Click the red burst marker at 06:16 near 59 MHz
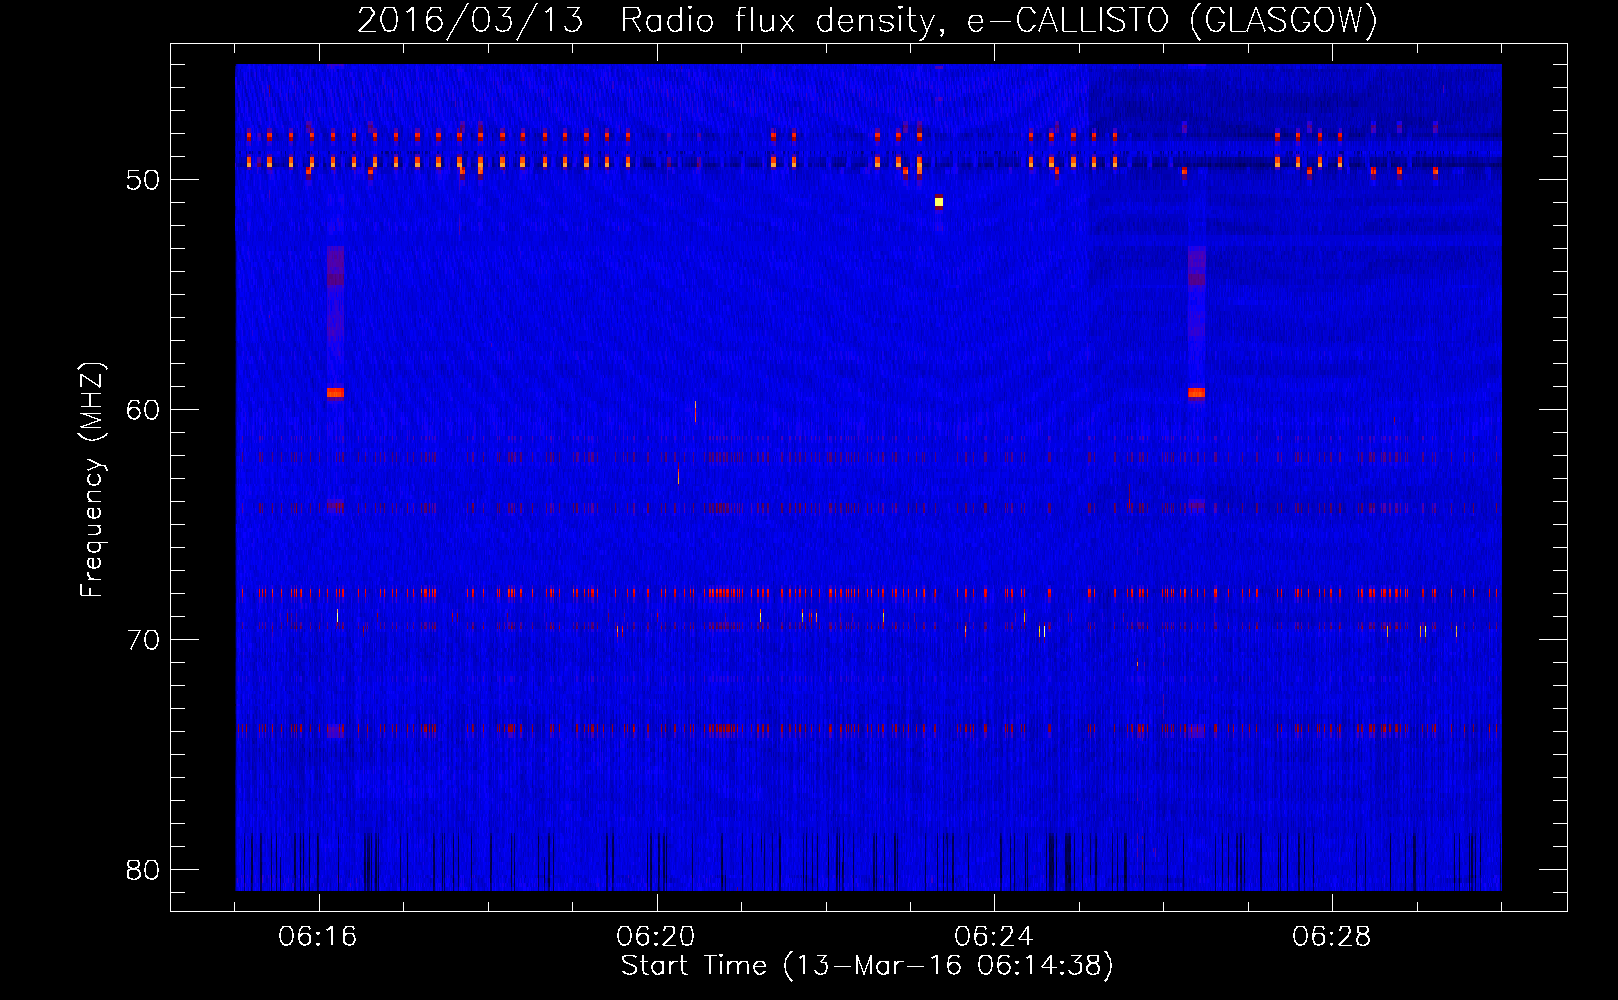The width and height of the screenshot is (1618, 1000). point(335,393)
